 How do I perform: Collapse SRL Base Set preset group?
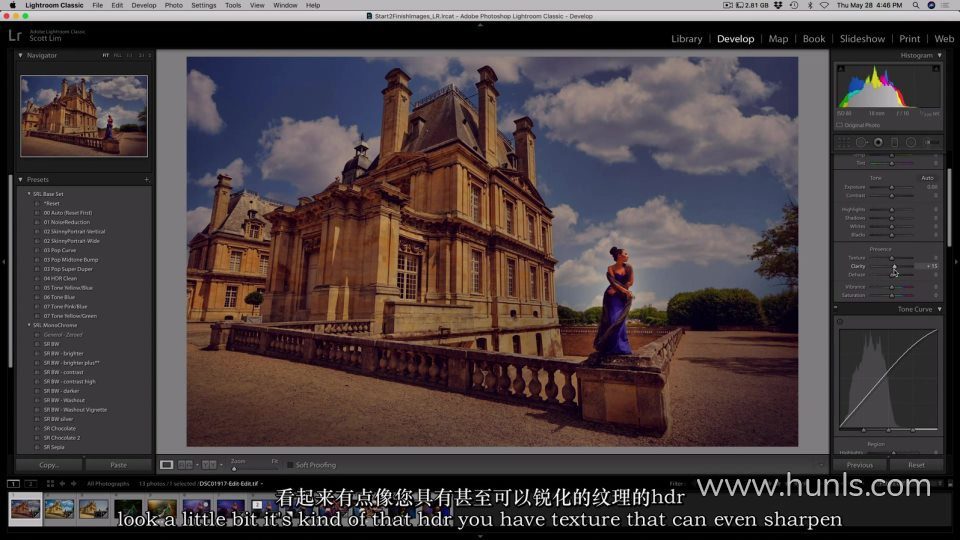tap(29, 193)
